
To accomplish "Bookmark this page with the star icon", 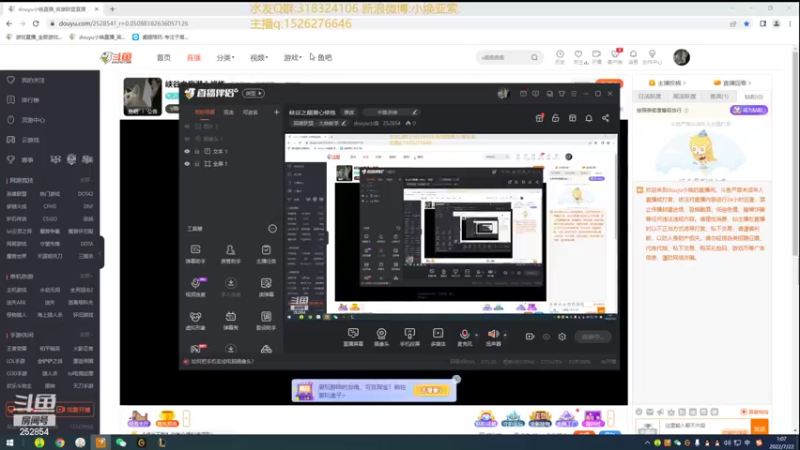I will pyautogui.click(x=746, y=23).
